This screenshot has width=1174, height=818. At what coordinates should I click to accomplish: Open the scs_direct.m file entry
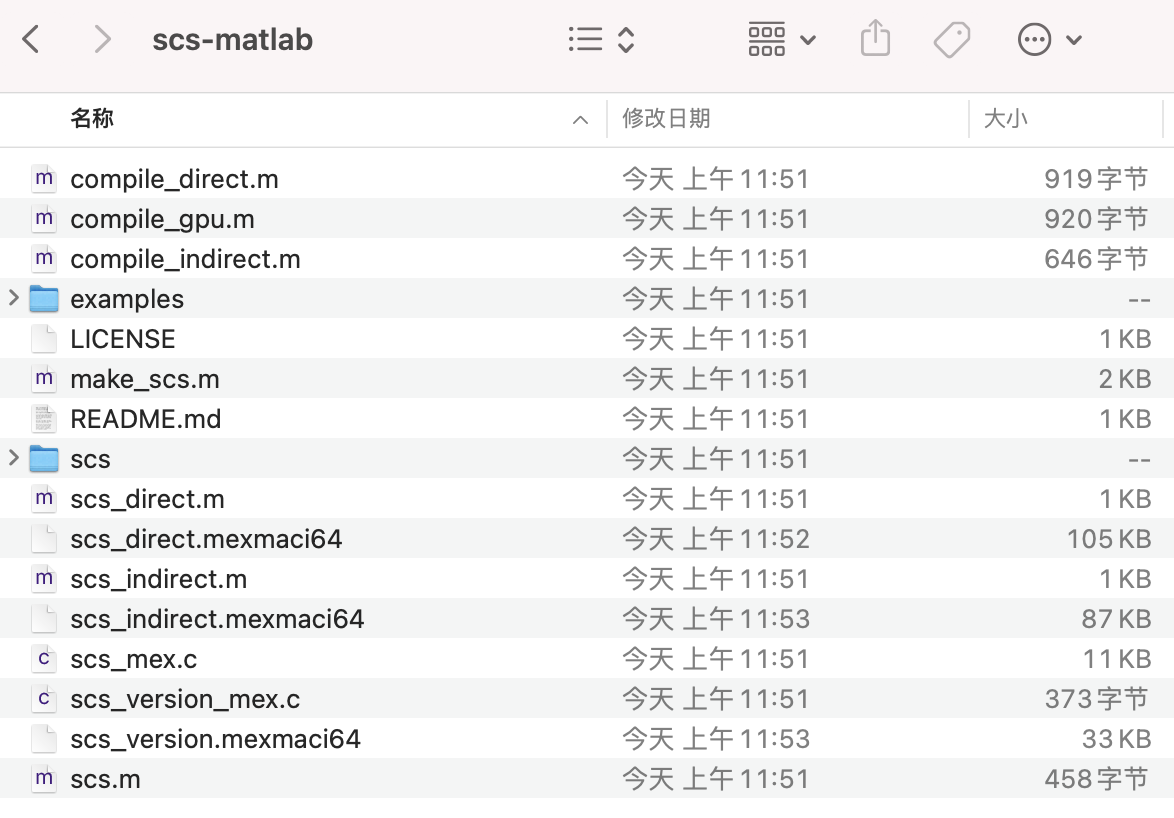[x=146, y=498]
